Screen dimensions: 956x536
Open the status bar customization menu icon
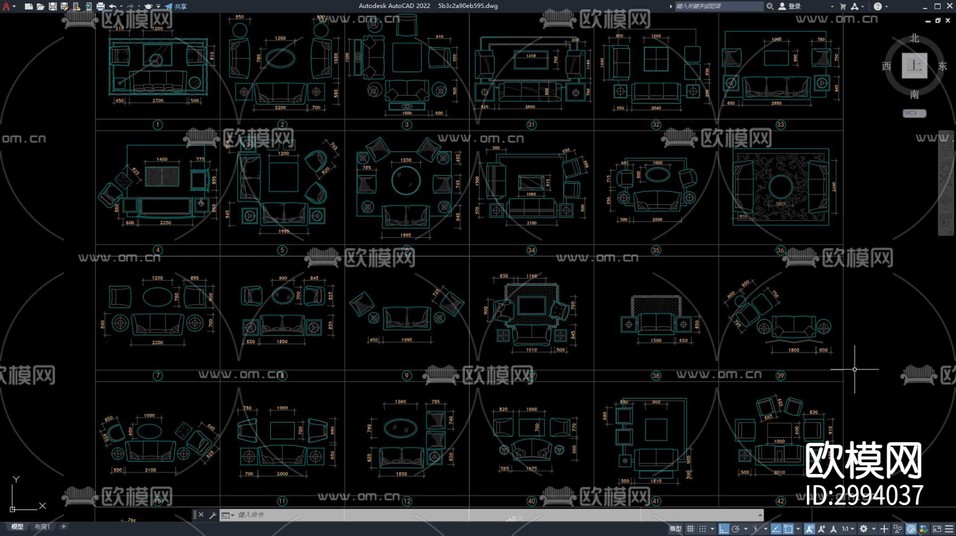[x=949, y=529]
